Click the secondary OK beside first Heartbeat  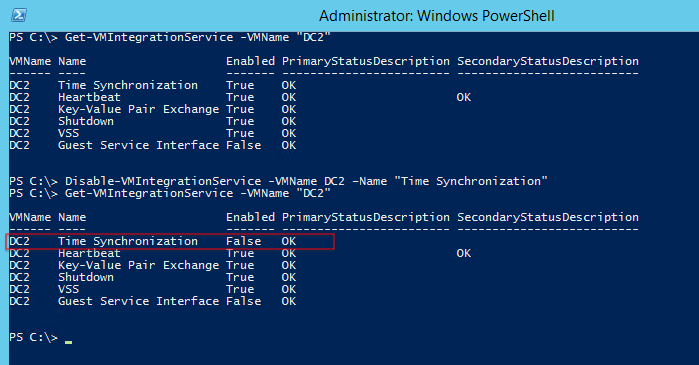464,97
